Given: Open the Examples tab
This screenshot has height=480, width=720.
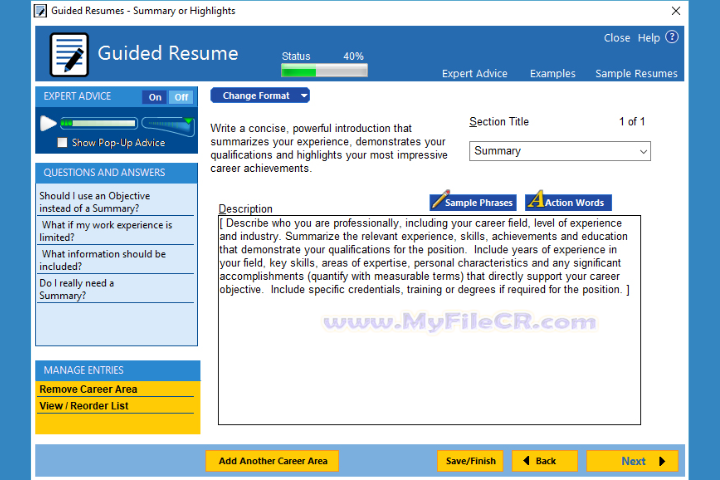Looking at the screenshot, I should [x=552, y=73].
